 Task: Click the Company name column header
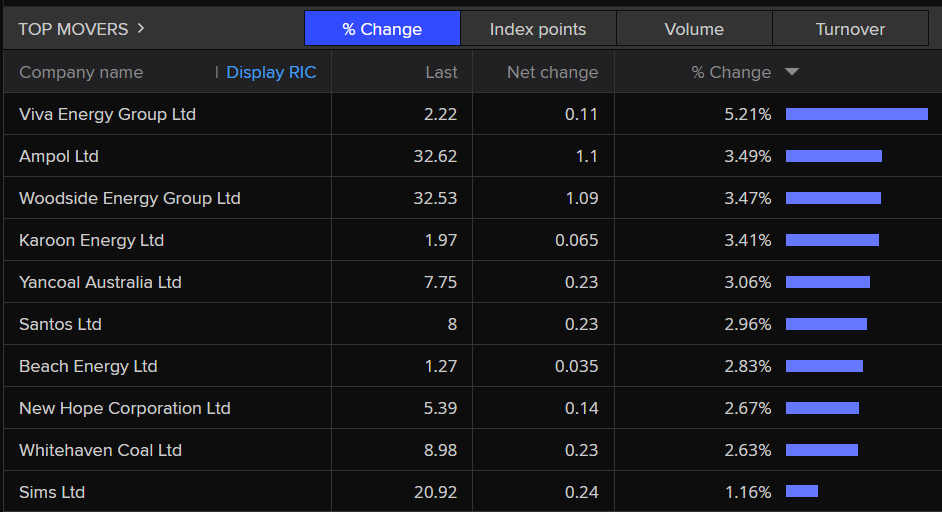click(x=81, y=72)
